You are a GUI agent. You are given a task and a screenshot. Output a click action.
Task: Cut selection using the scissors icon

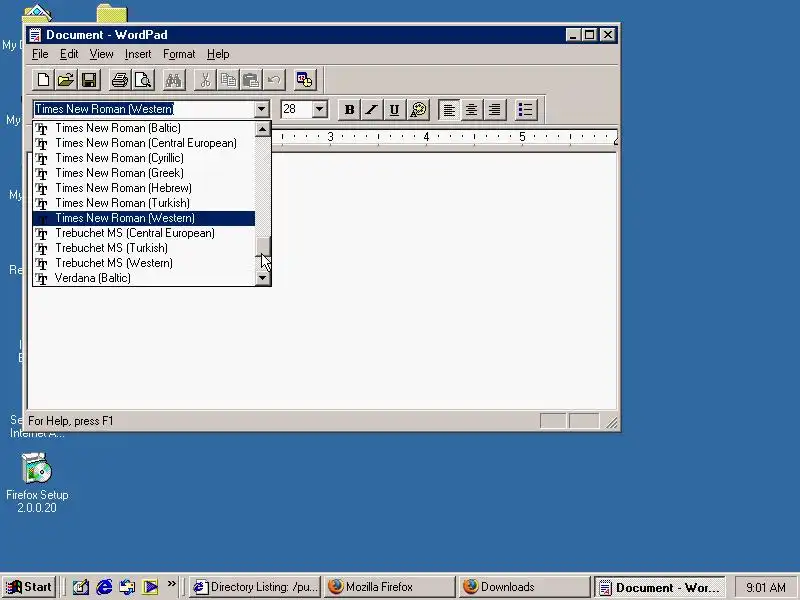205,80
